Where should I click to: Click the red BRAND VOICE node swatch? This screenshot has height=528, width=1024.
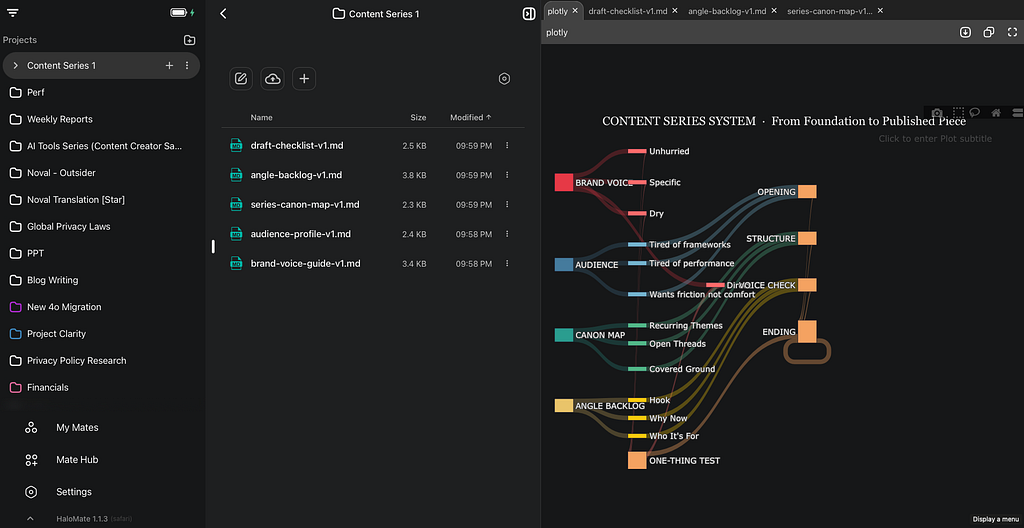564,182
